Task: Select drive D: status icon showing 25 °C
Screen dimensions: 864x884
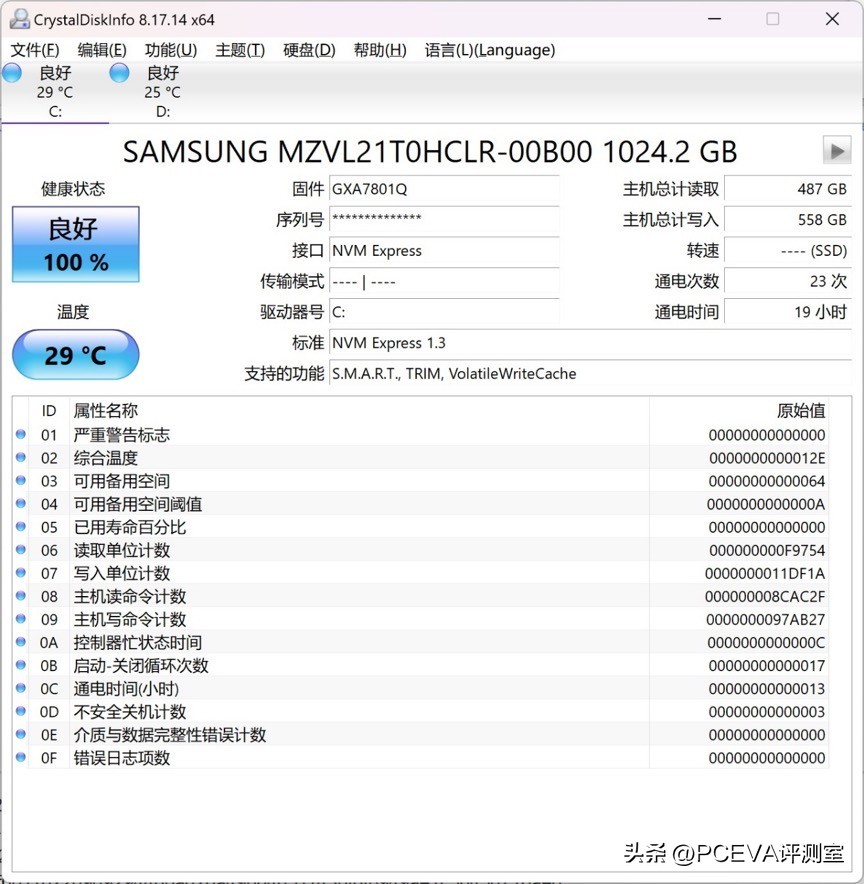Action: (118, 72)
